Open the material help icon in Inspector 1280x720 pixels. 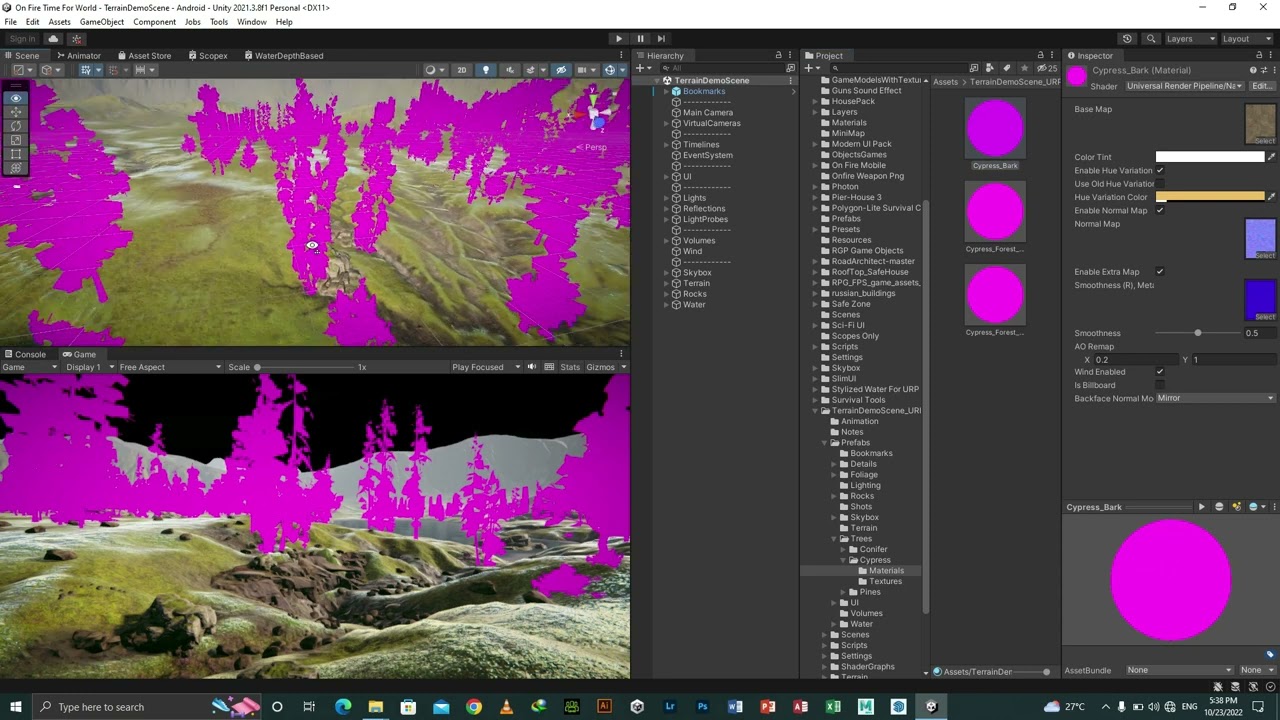pyautogui.click(x=1253, y=70)
